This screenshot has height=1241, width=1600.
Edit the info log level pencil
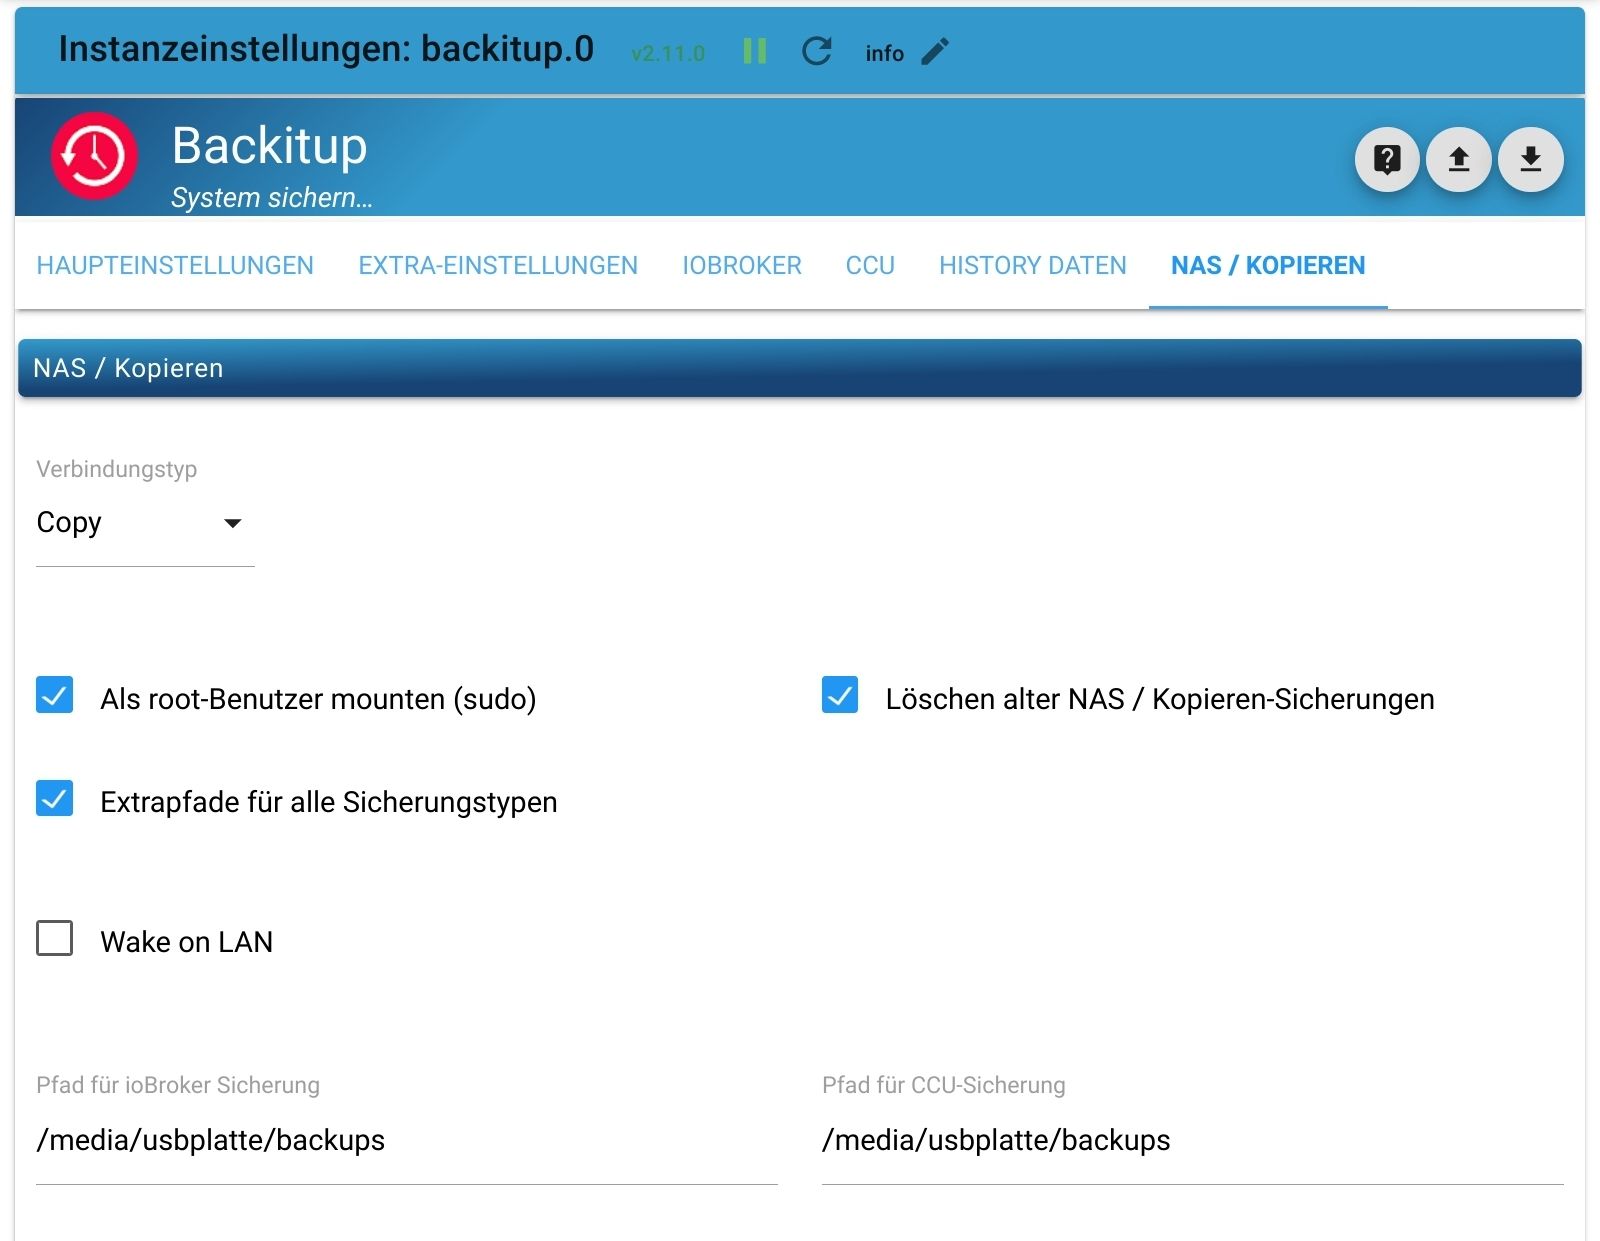click(x=935, y=51)
